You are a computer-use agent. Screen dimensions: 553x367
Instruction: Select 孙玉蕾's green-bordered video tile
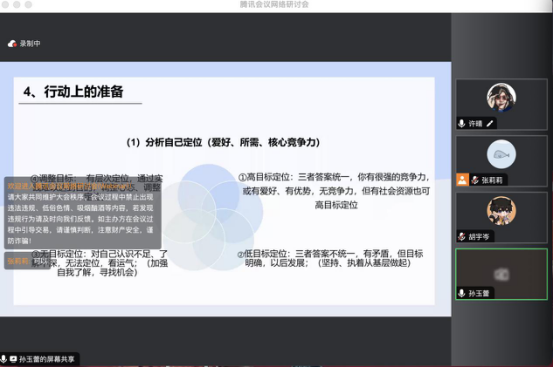pos(501,274)
